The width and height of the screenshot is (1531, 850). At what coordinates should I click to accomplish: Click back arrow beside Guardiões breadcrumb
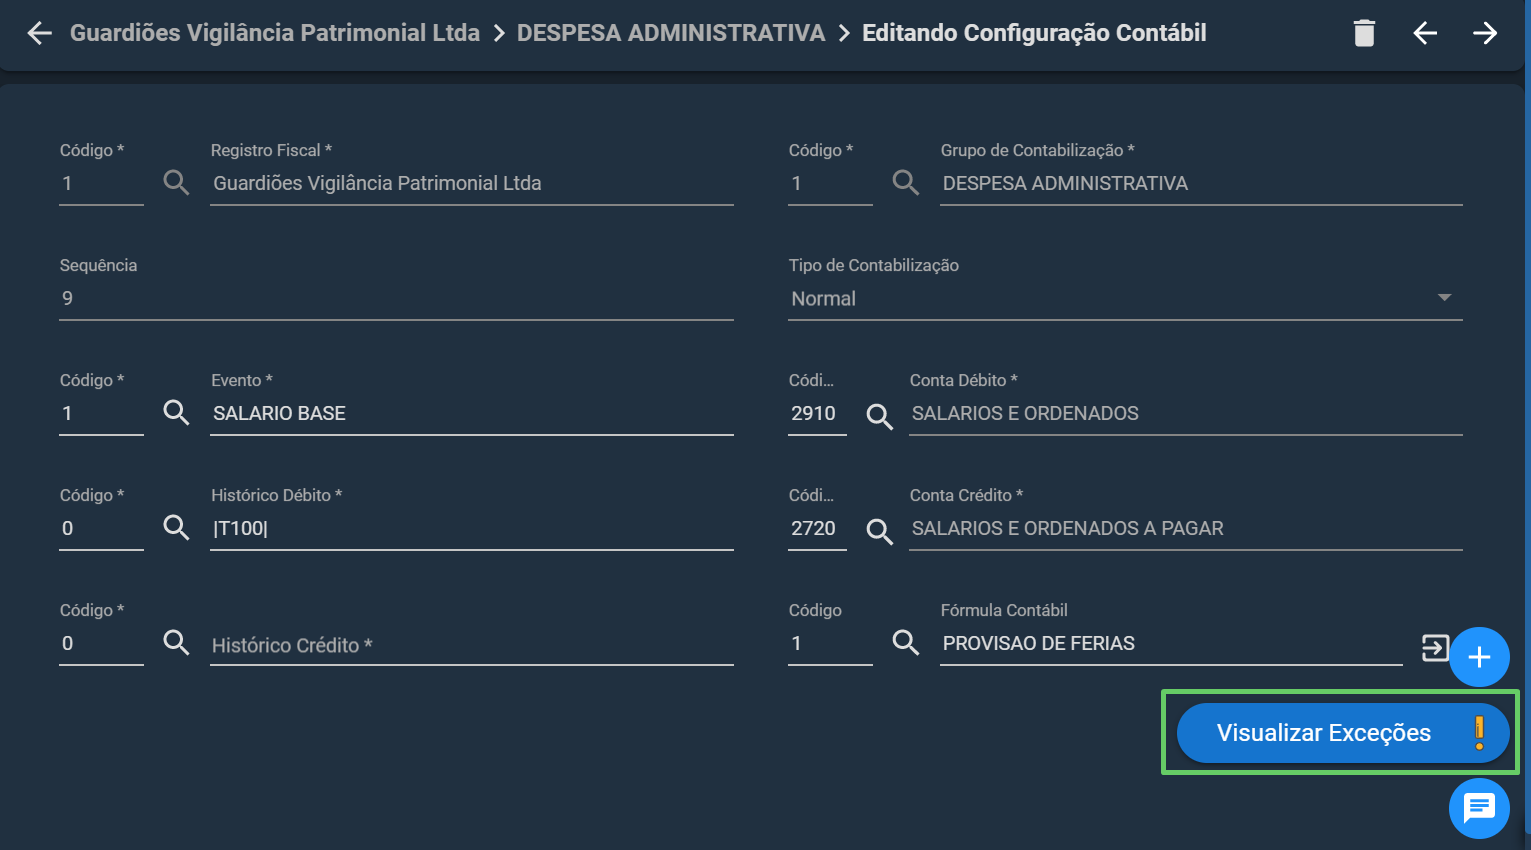pyautogui.click(x=39, y=33)
